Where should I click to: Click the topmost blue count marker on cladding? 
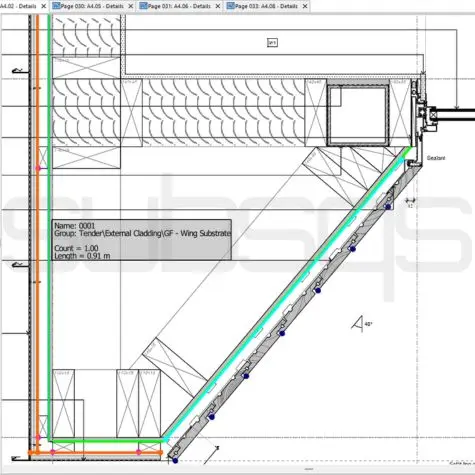click(x=388, y=207)
